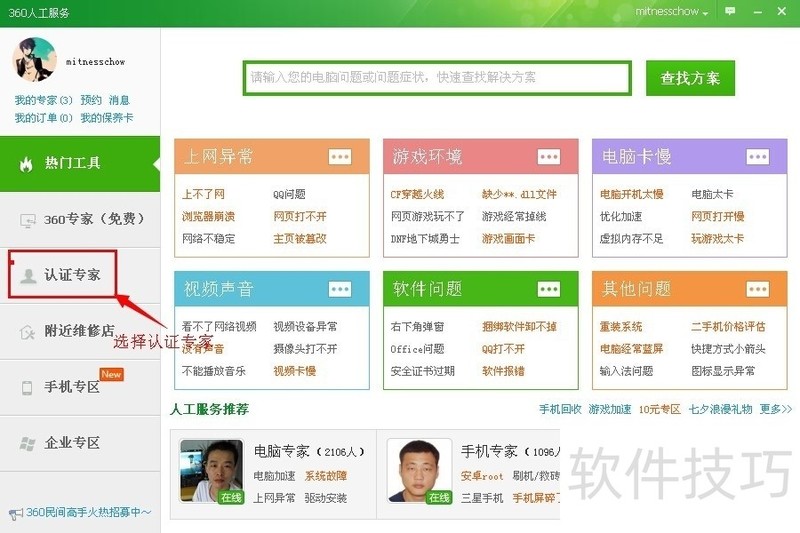Open the 电脑经常蓝屏 issue link
This screenshot has width=800, height=533.
click(632, 349)
